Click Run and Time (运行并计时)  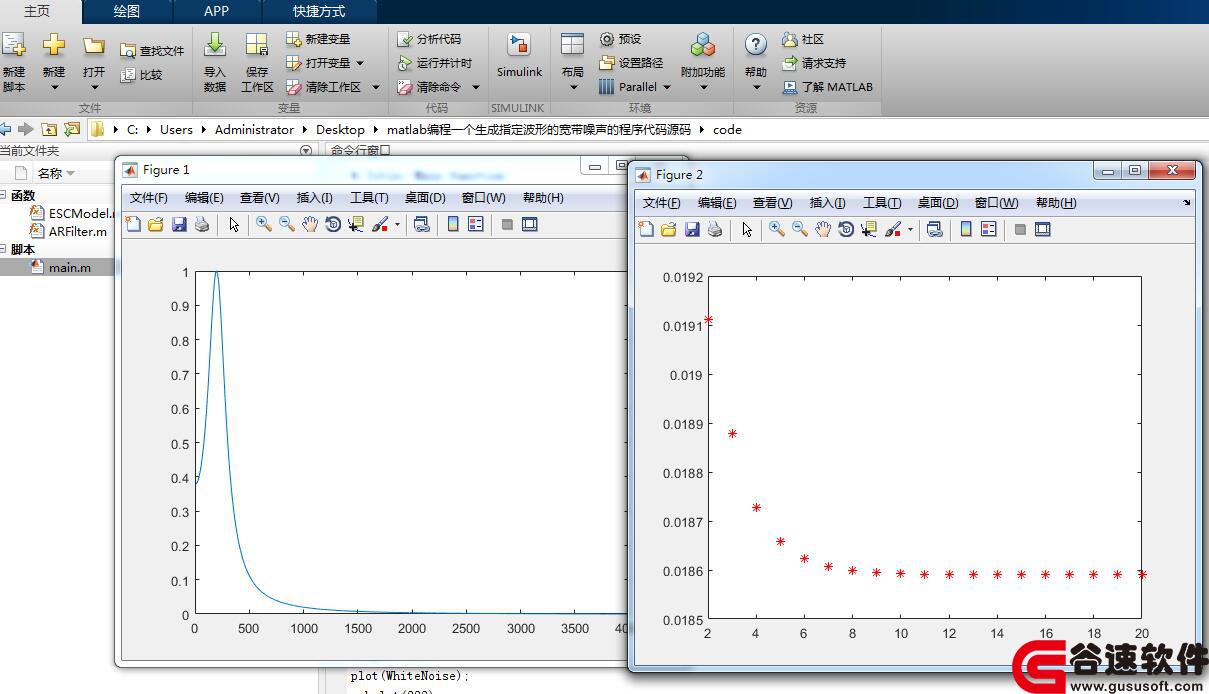(434, 63)
